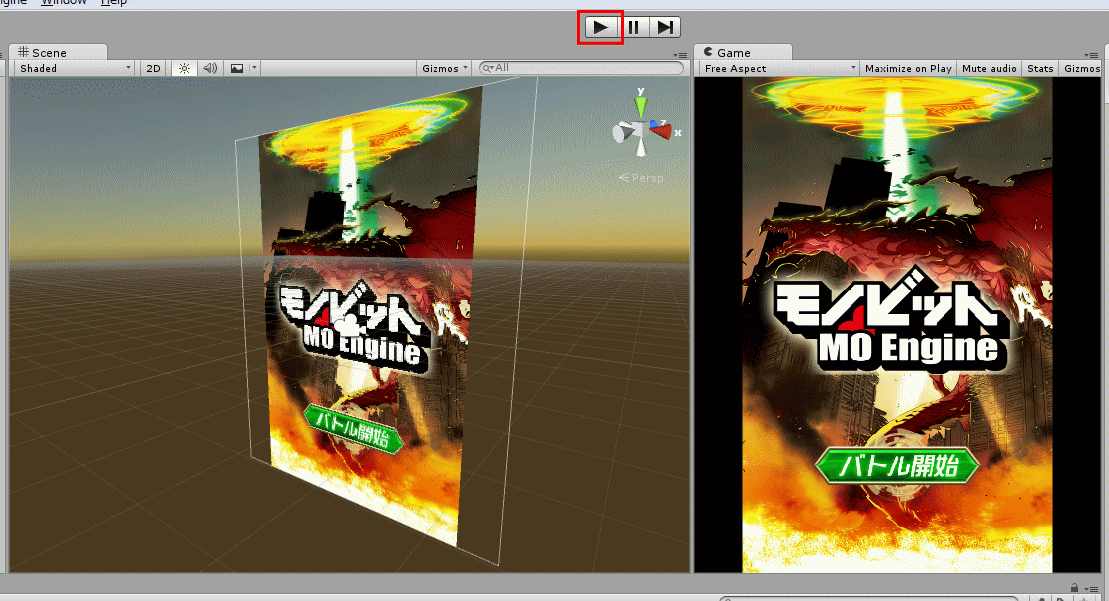Pause the game with the Pause button
This screenshot has height=601, width=1109.
633,28
